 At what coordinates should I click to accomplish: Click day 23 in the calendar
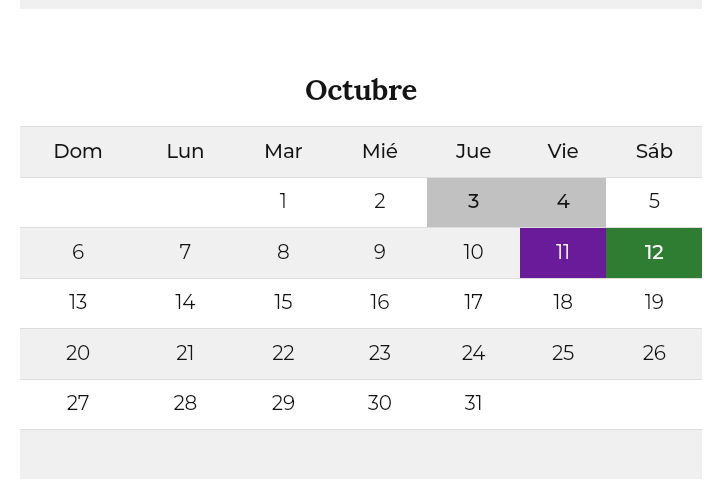379,354
